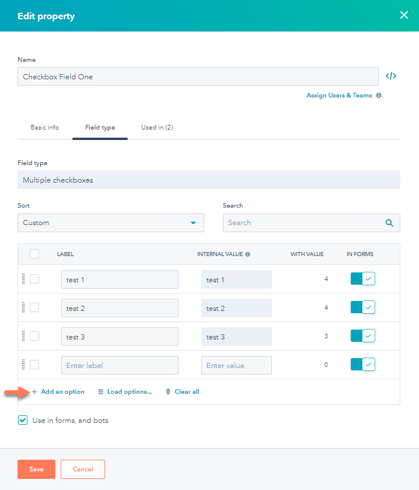Click the Enter label input field
The width and height of the screenshot is (419, 490).
tap(120, 365)
